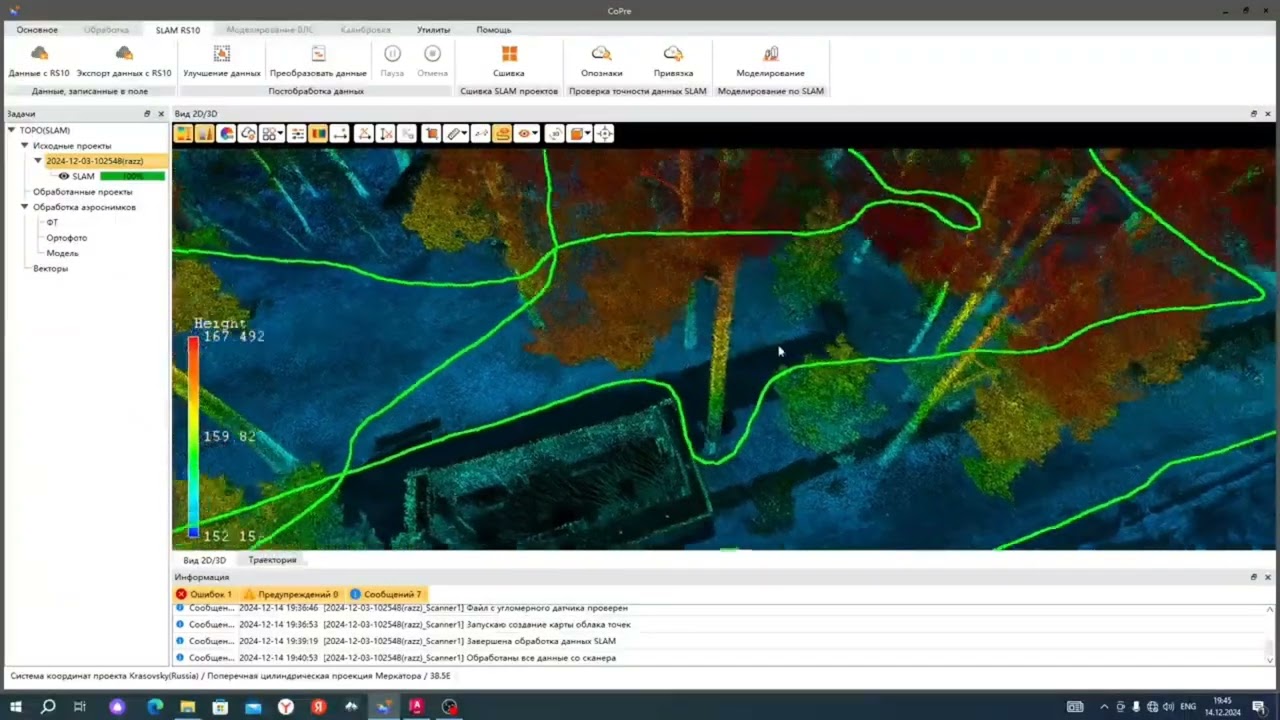This screenshot has width=1280, height=720.
Task: Click the center target view icon
Action: (x=604, y=133)
